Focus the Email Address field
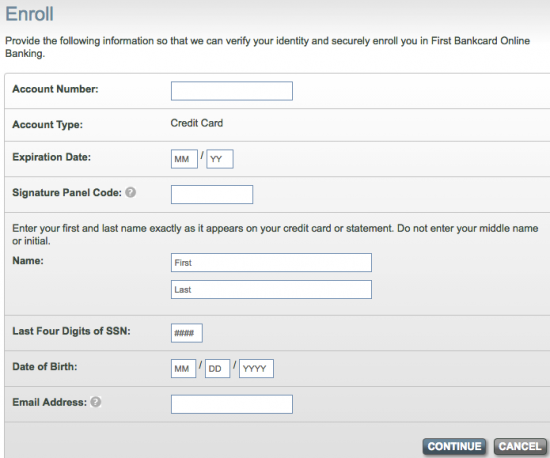Image resolution: width=550 pixels, height=458 pixels. [x=232, y=404]
